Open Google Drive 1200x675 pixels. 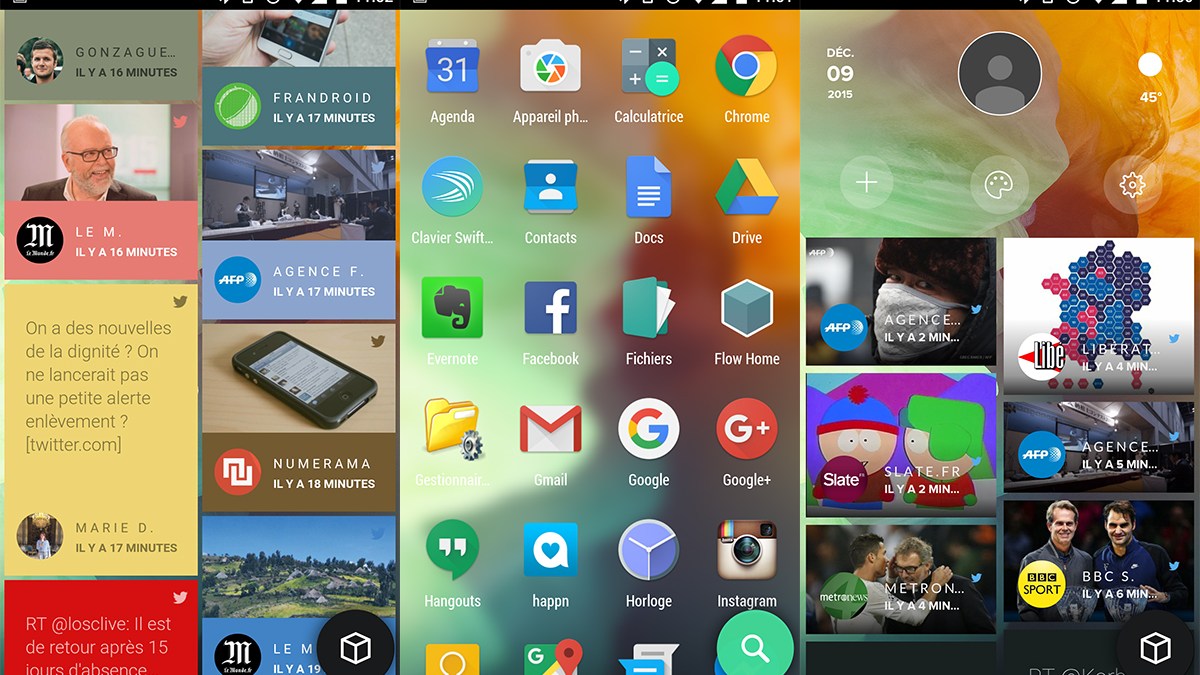pyautogui.click(x=746, y=188)
